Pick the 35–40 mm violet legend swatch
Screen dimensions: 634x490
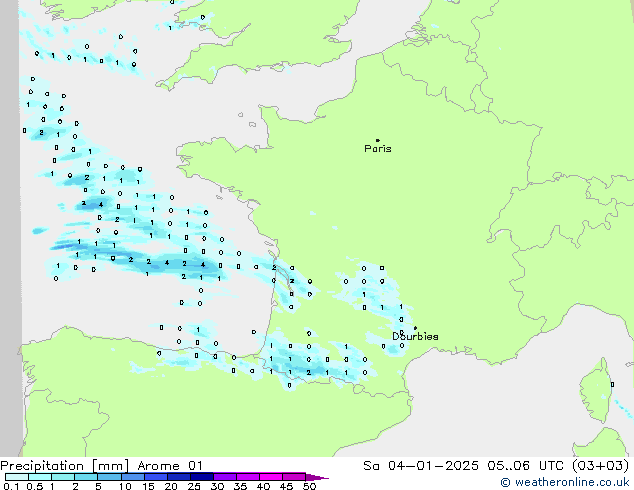point(247,477)
